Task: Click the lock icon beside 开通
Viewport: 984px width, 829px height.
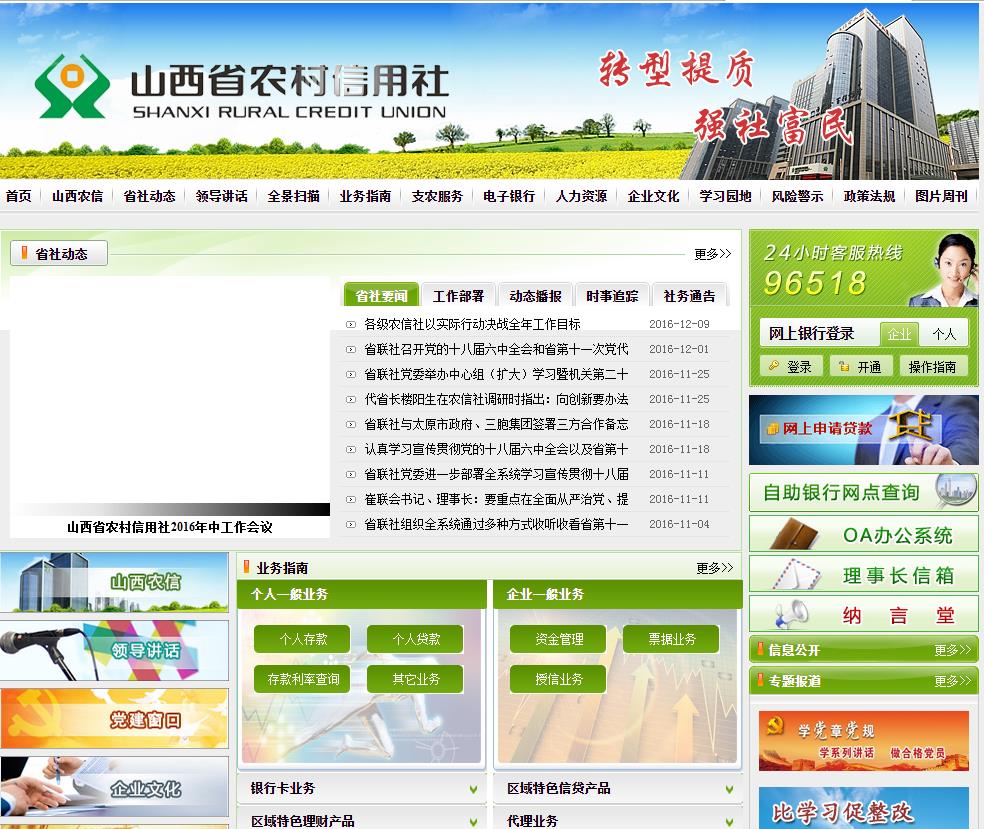Action: (844, 366)
